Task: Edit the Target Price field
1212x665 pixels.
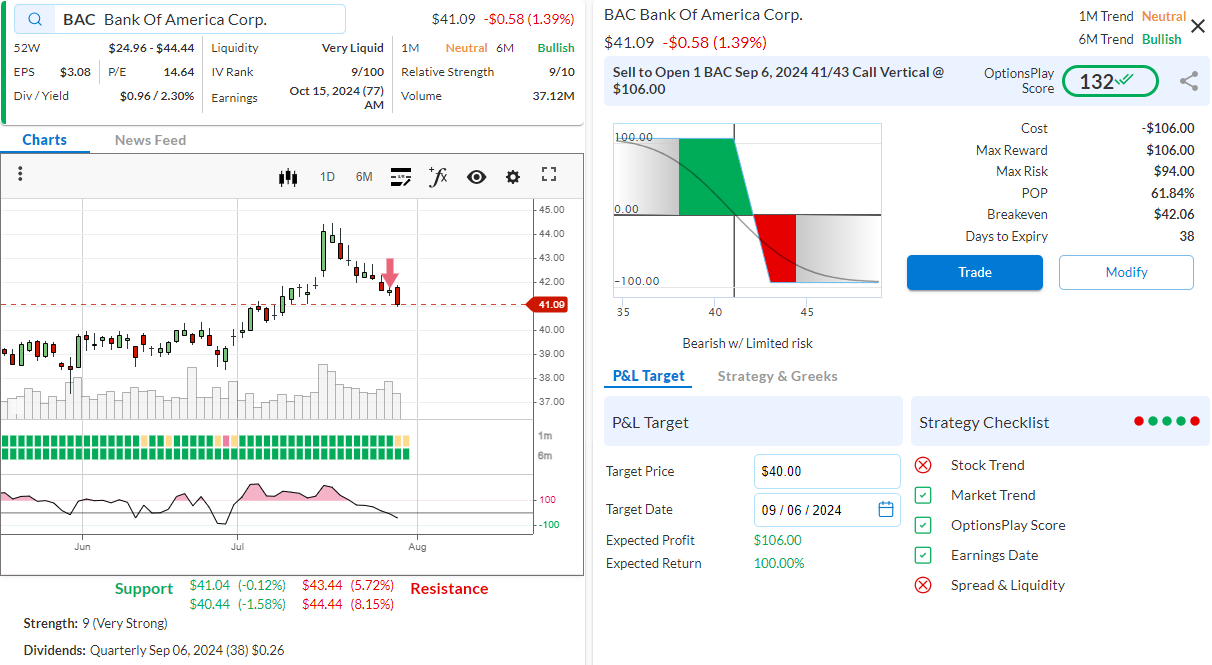Action: pos(827,471)
